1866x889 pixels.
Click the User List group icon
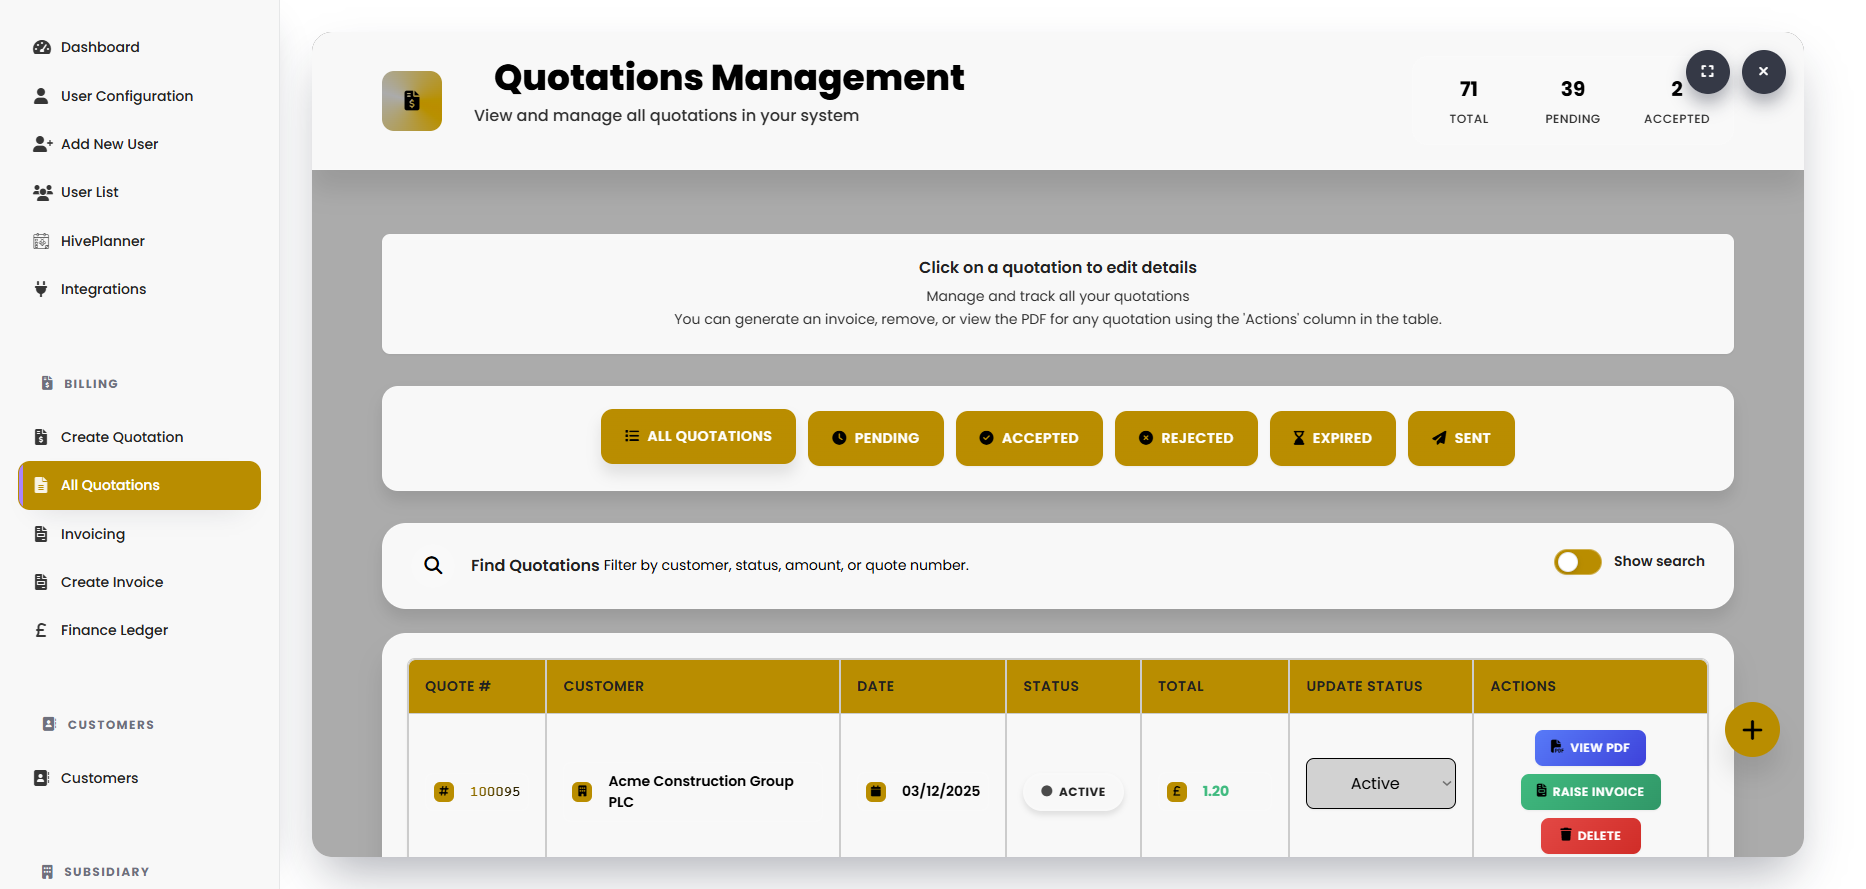point(42,192)
